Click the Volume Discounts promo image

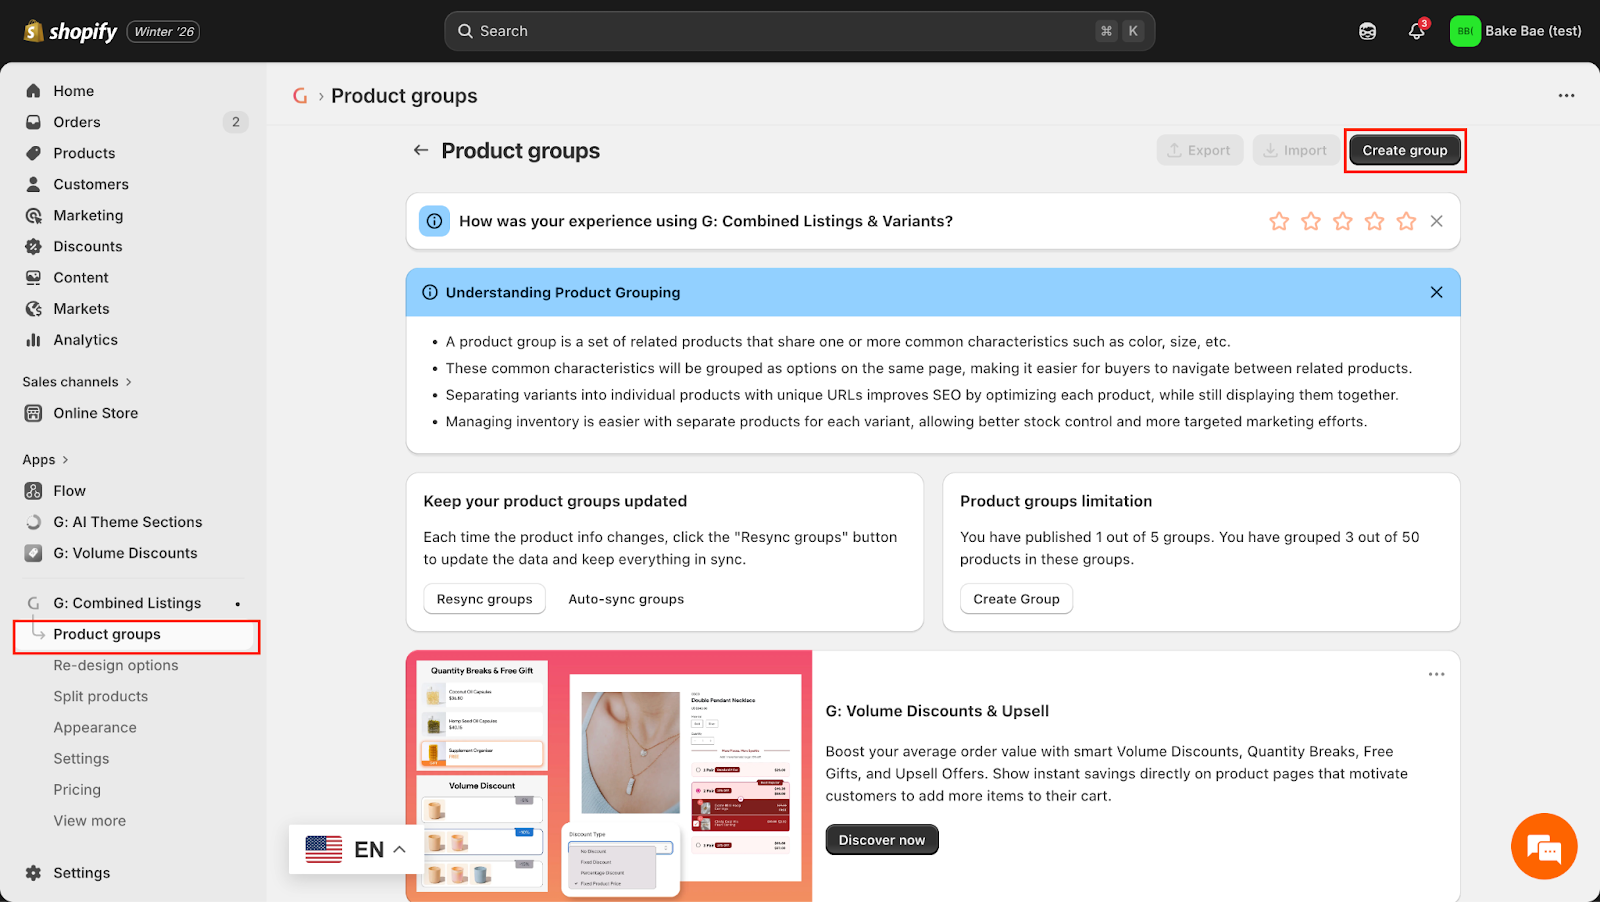609,776
